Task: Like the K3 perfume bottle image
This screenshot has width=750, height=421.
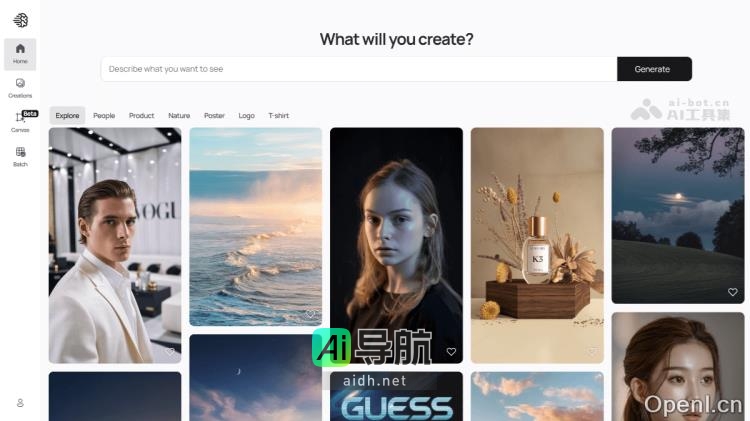Action: click(592, 352)
